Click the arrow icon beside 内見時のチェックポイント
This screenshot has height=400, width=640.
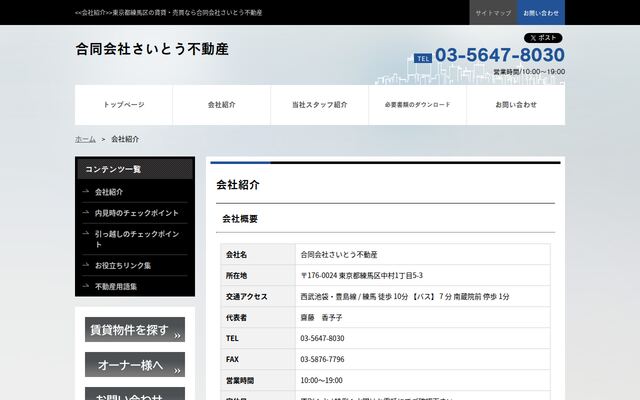tap(86, 212)
